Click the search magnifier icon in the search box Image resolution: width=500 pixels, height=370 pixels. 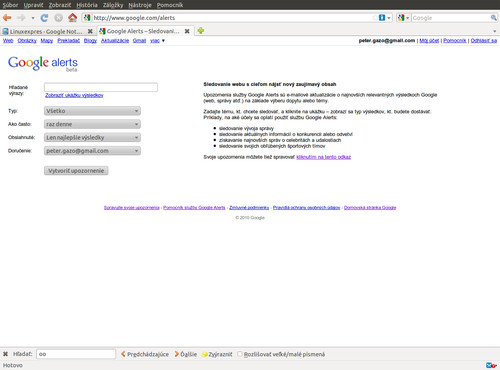point(493,18)
